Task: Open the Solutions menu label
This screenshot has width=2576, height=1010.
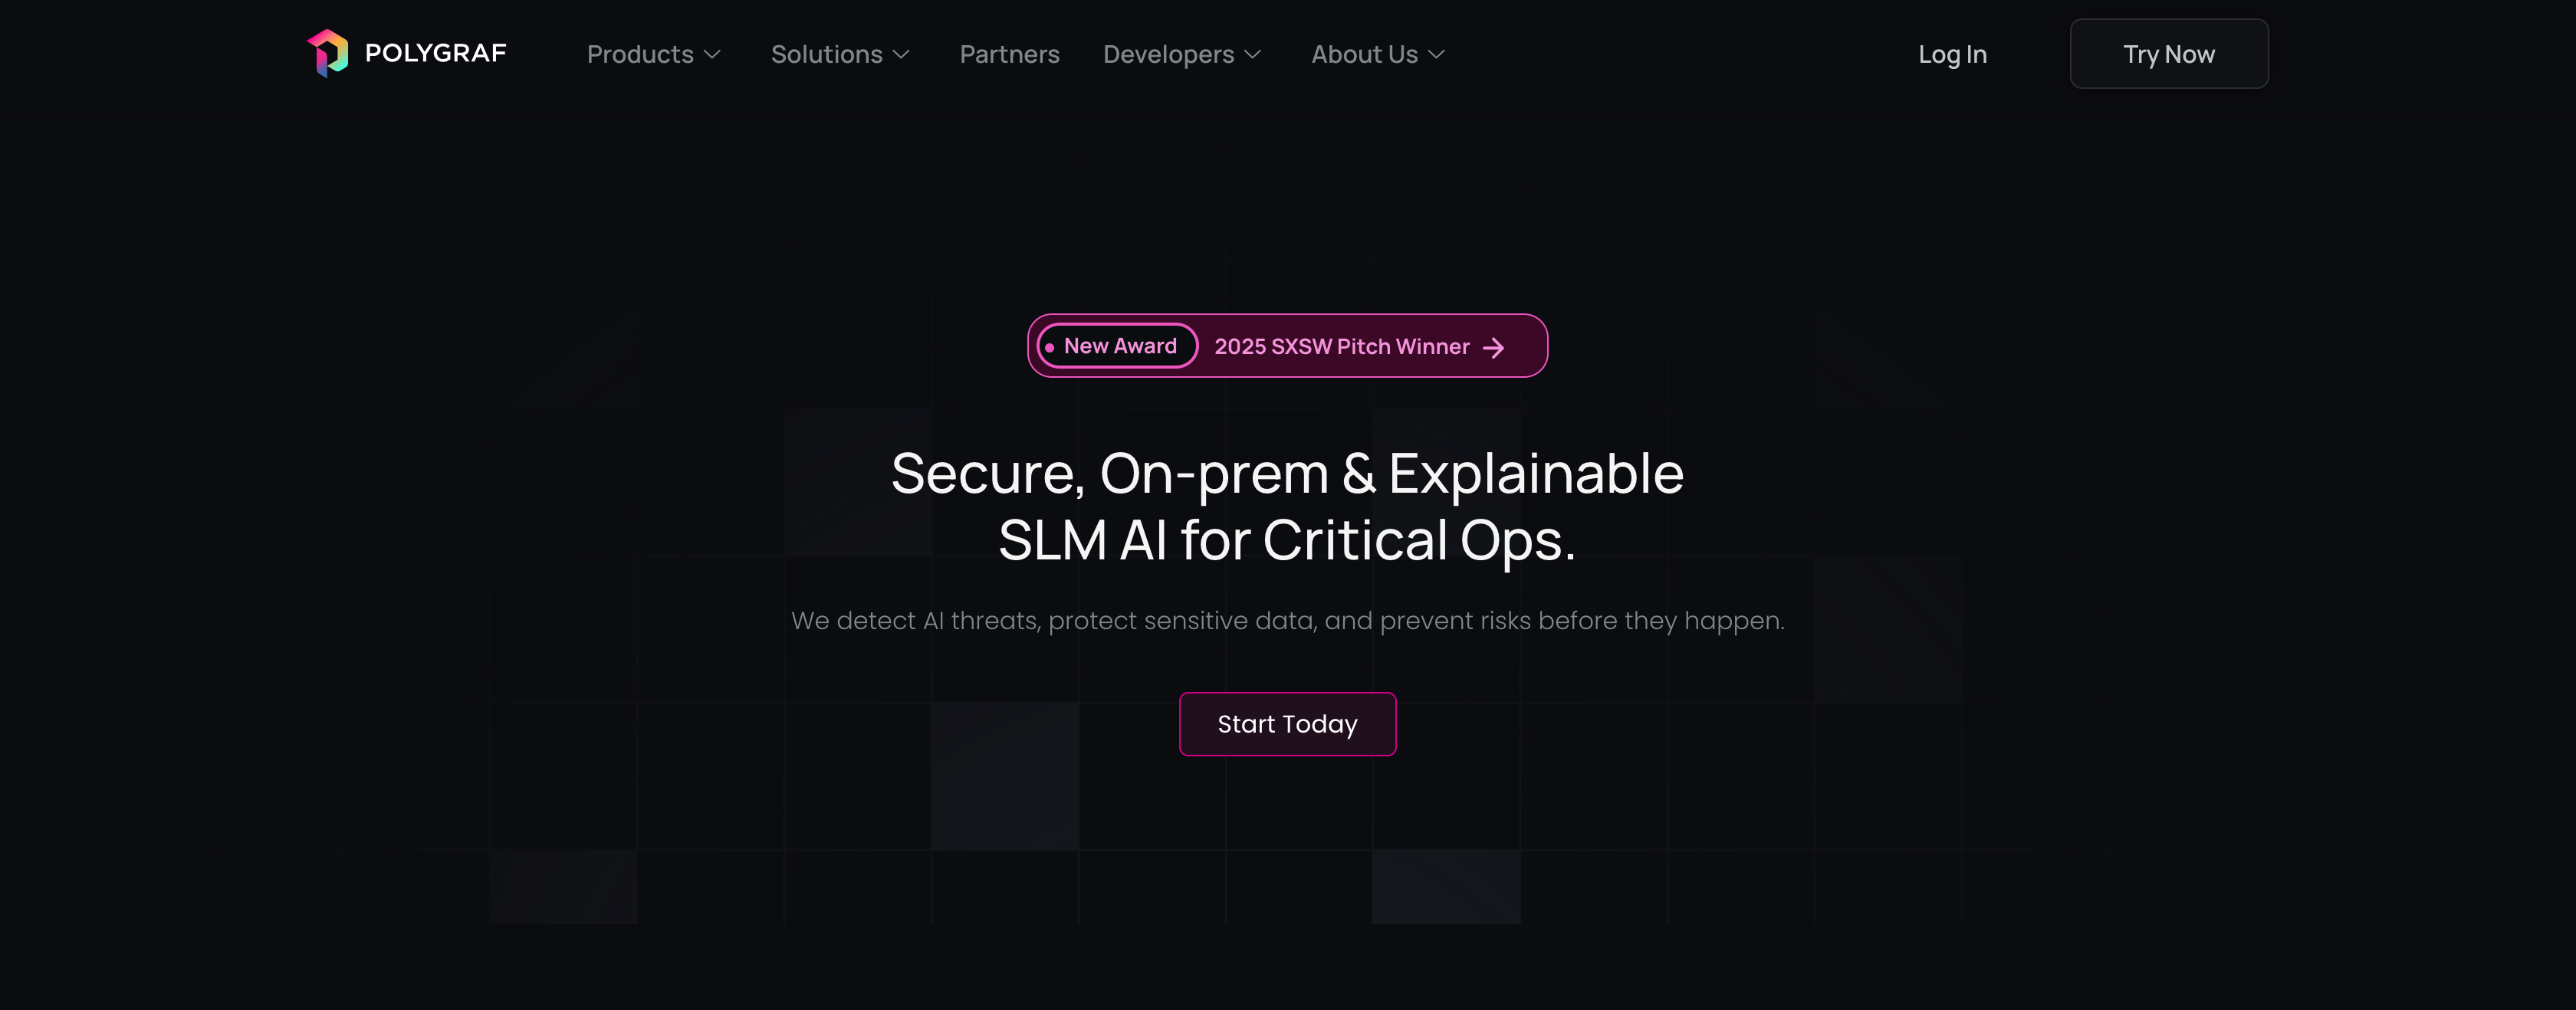Action: 826,55
